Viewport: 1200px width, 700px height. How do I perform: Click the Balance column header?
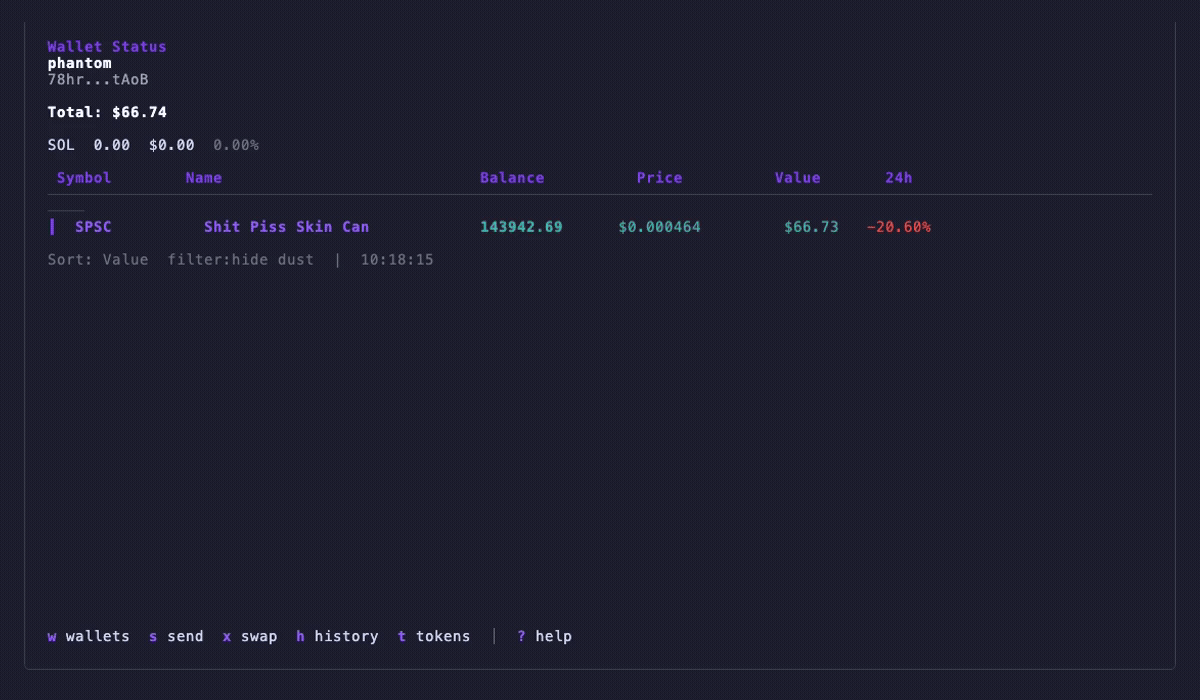pos(512,178)
